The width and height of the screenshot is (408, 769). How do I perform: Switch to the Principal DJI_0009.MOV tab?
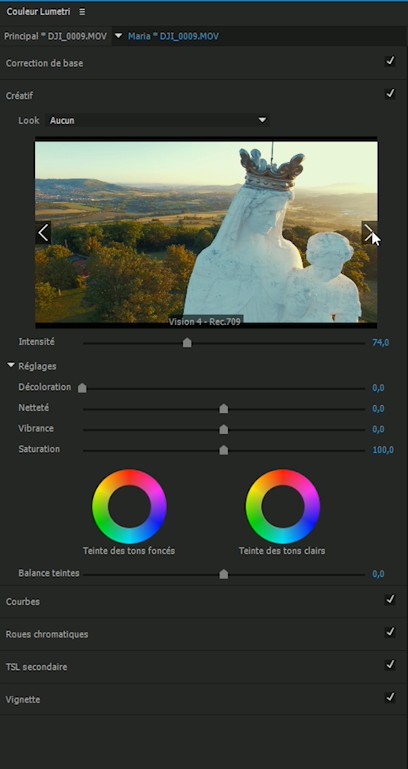[55, 36]
